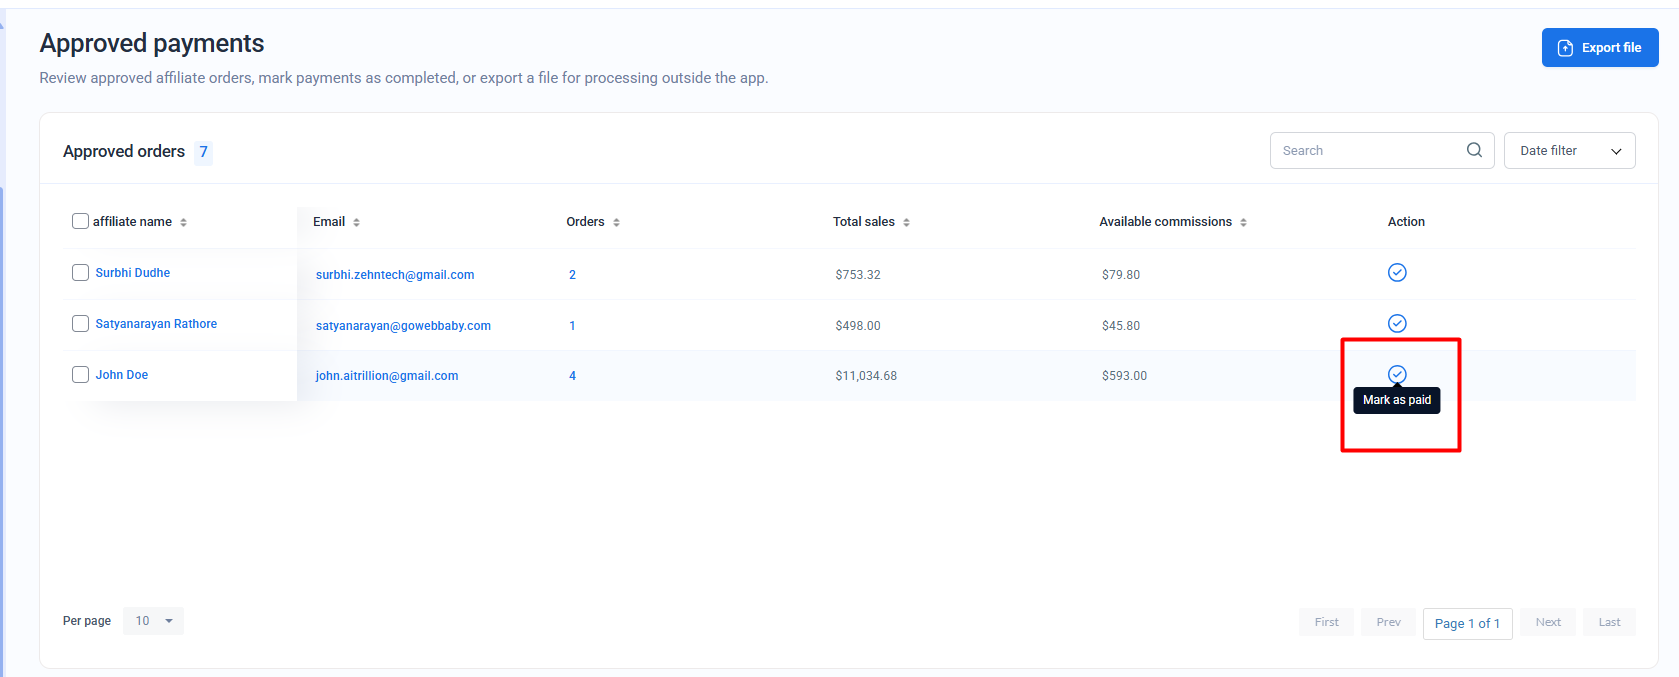Sort table by Email column

(356, 222)
